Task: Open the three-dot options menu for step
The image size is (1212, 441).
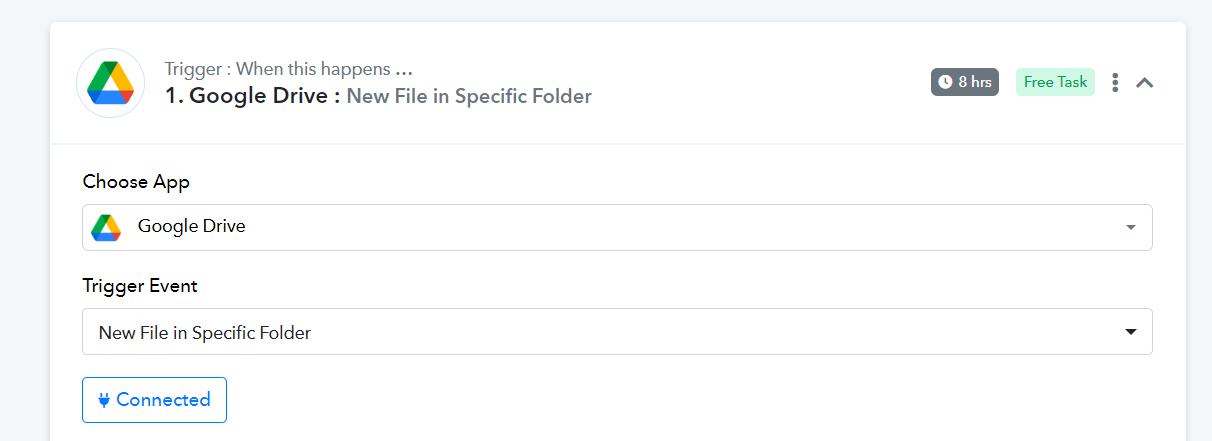Action: point(1116,82)
